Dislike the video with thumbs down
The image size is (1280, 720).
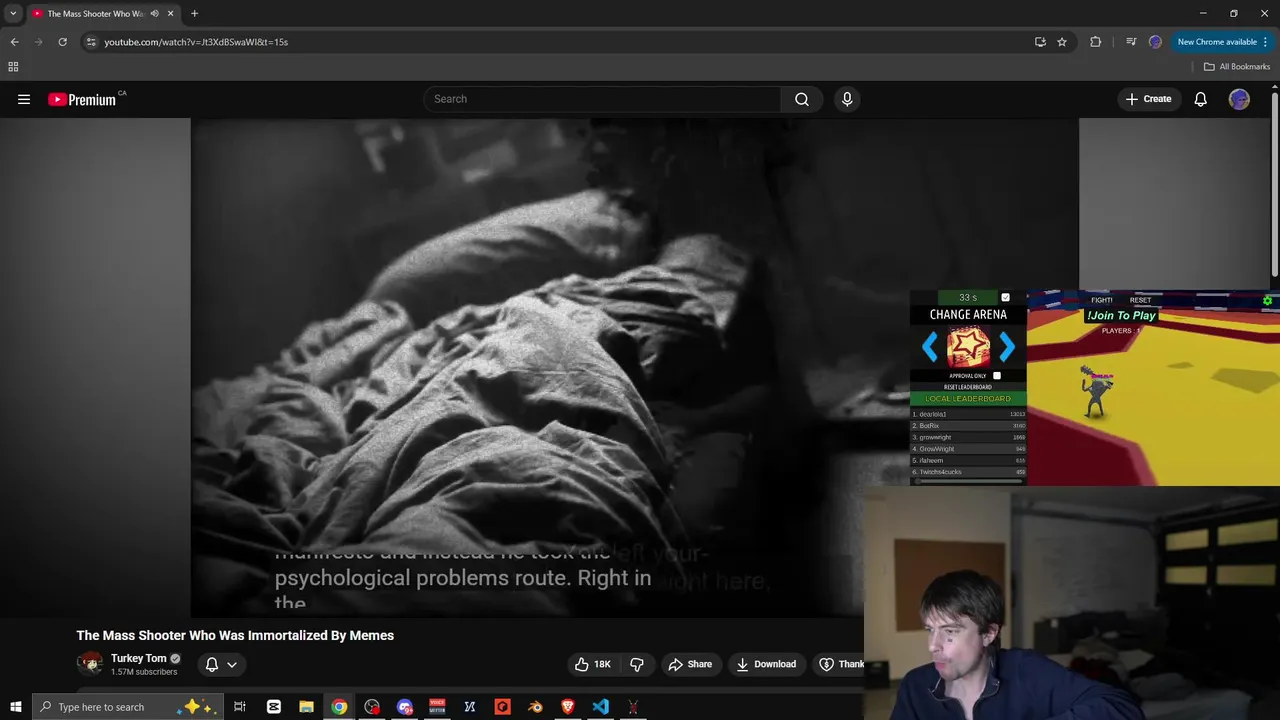click(637, 664)
